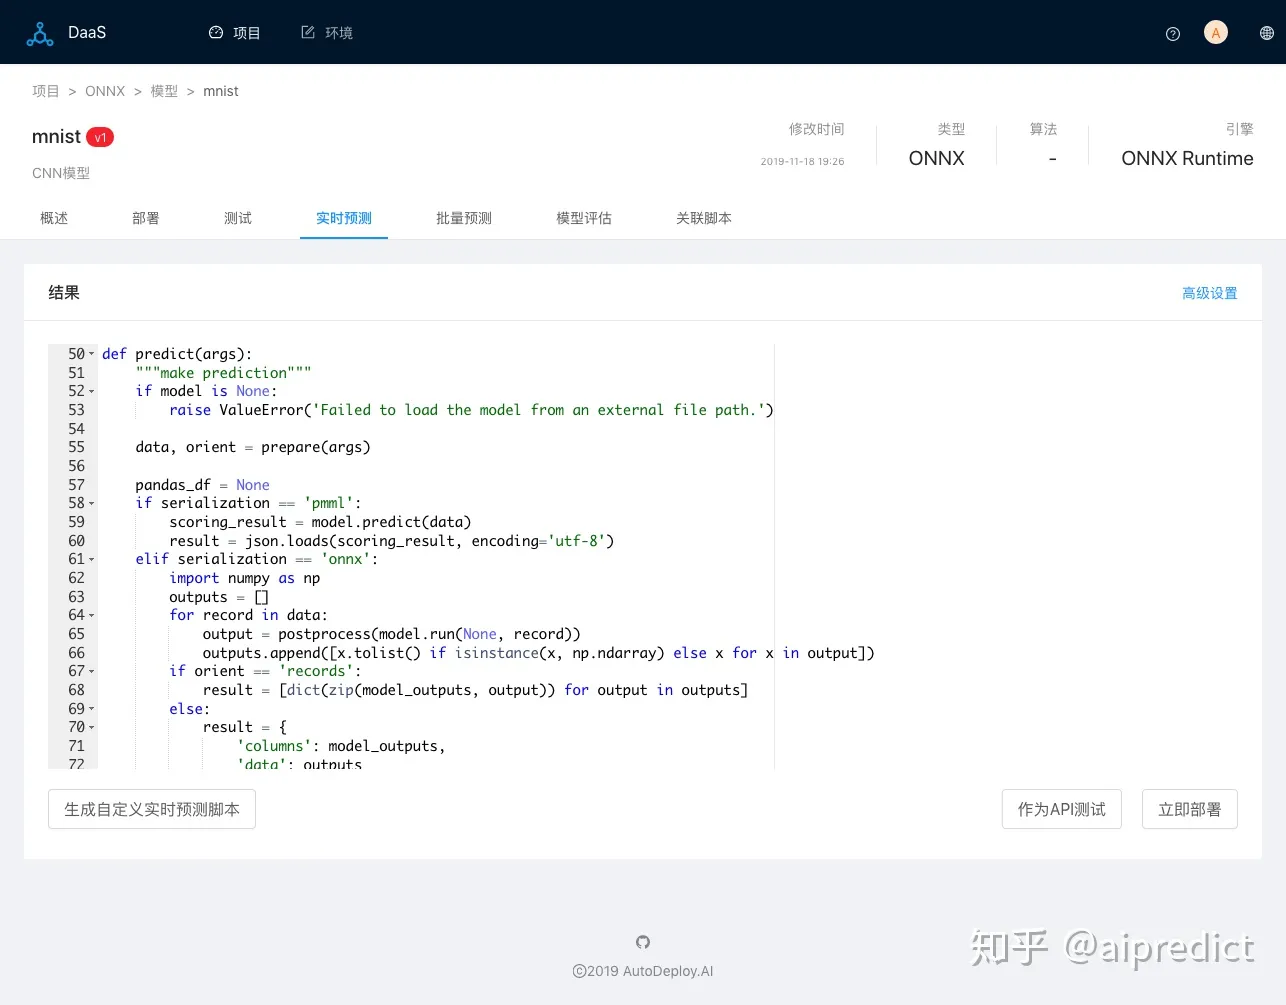Viewport: 1286px width, 1005px height.
Task: Switch to the 部署 tab
Action: 146,218
